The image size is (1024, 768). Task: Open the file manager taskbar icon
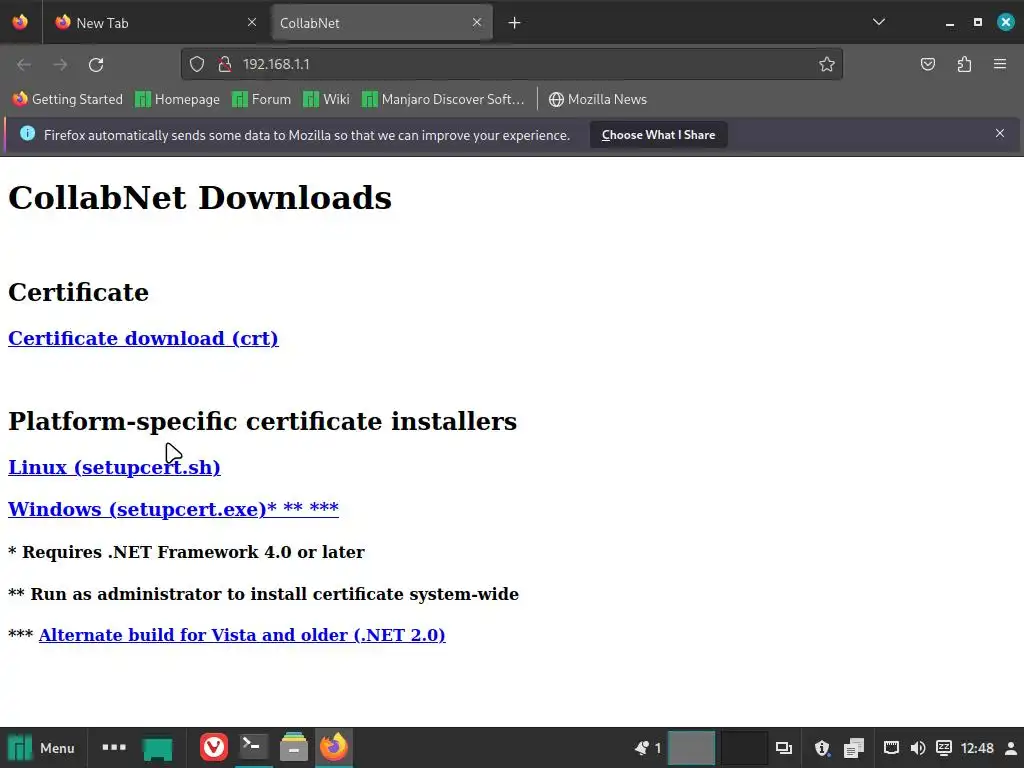(293, 746)
